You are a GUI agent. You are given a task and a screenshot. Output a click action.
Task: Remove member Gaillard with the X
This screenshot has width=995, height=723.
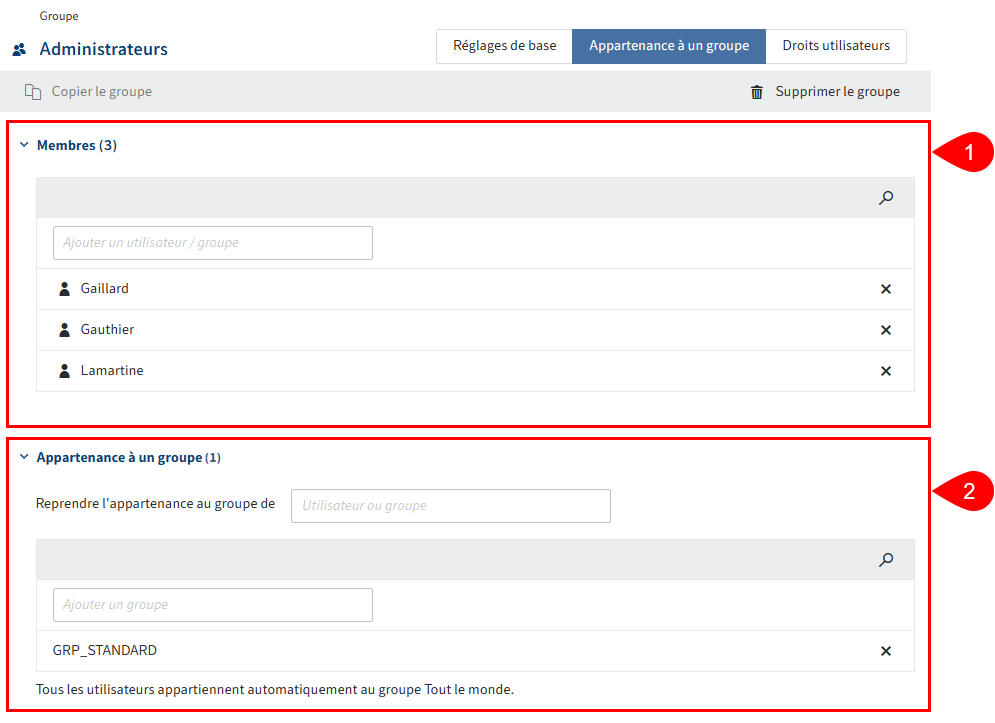pyautogui.click(x=886, y=289)
